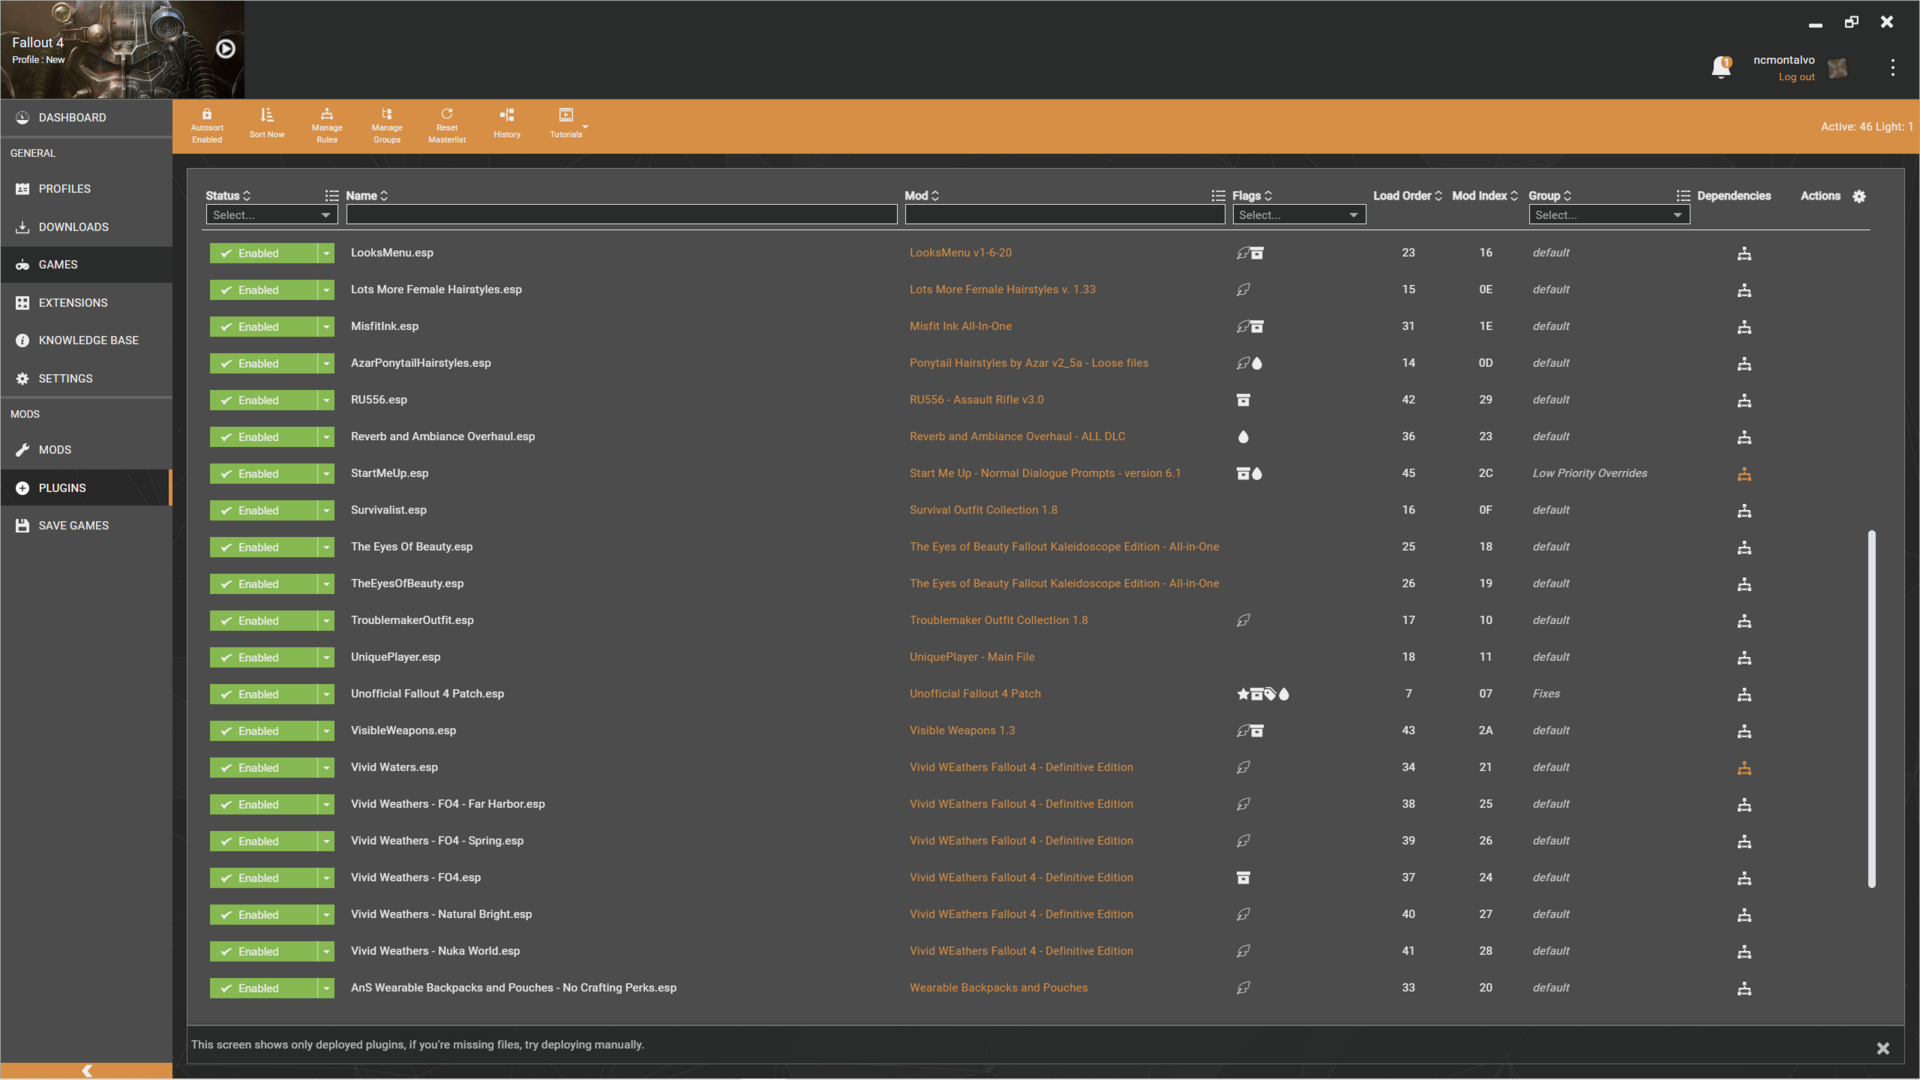Expand status dropdown for Vivid Weathers - Spring.esp
This screenshot has height=1080, width=1920.
tap(326, 842)
